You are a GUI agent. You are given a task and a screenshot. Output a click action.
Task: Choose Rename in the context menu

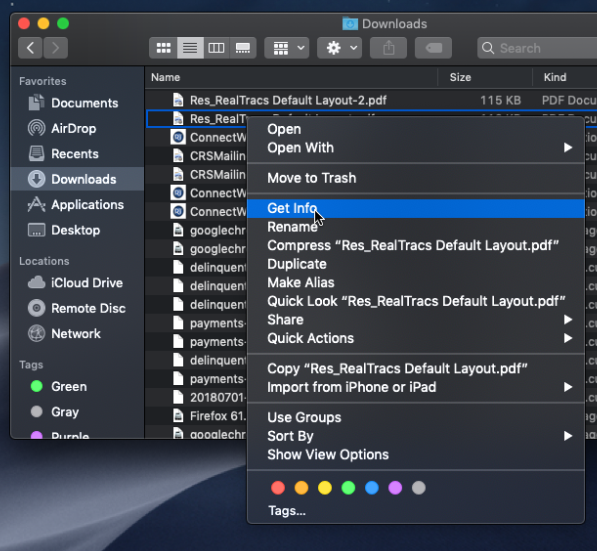tap(416, 227)
